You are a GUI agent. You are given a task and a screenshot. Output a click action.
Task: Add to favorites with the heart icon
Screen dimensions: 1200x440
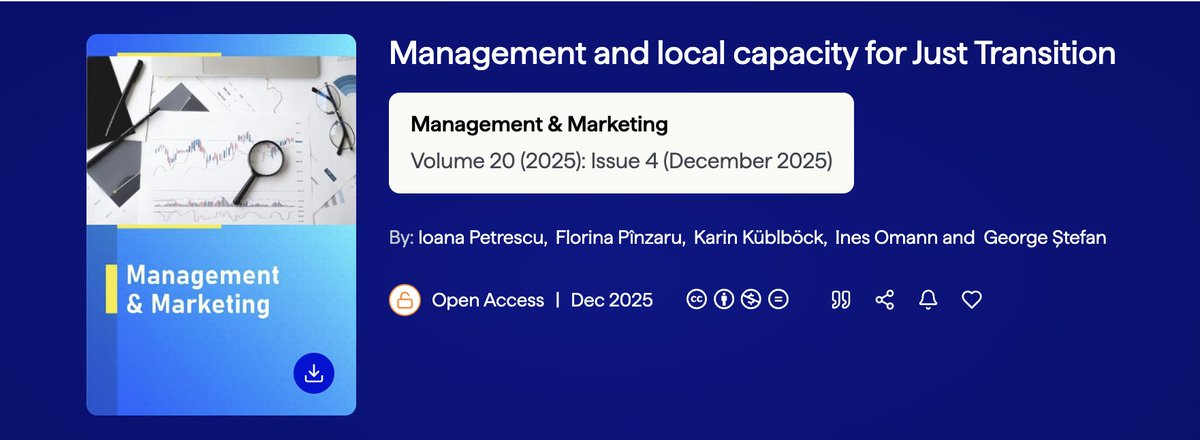[x=972, y=300]
